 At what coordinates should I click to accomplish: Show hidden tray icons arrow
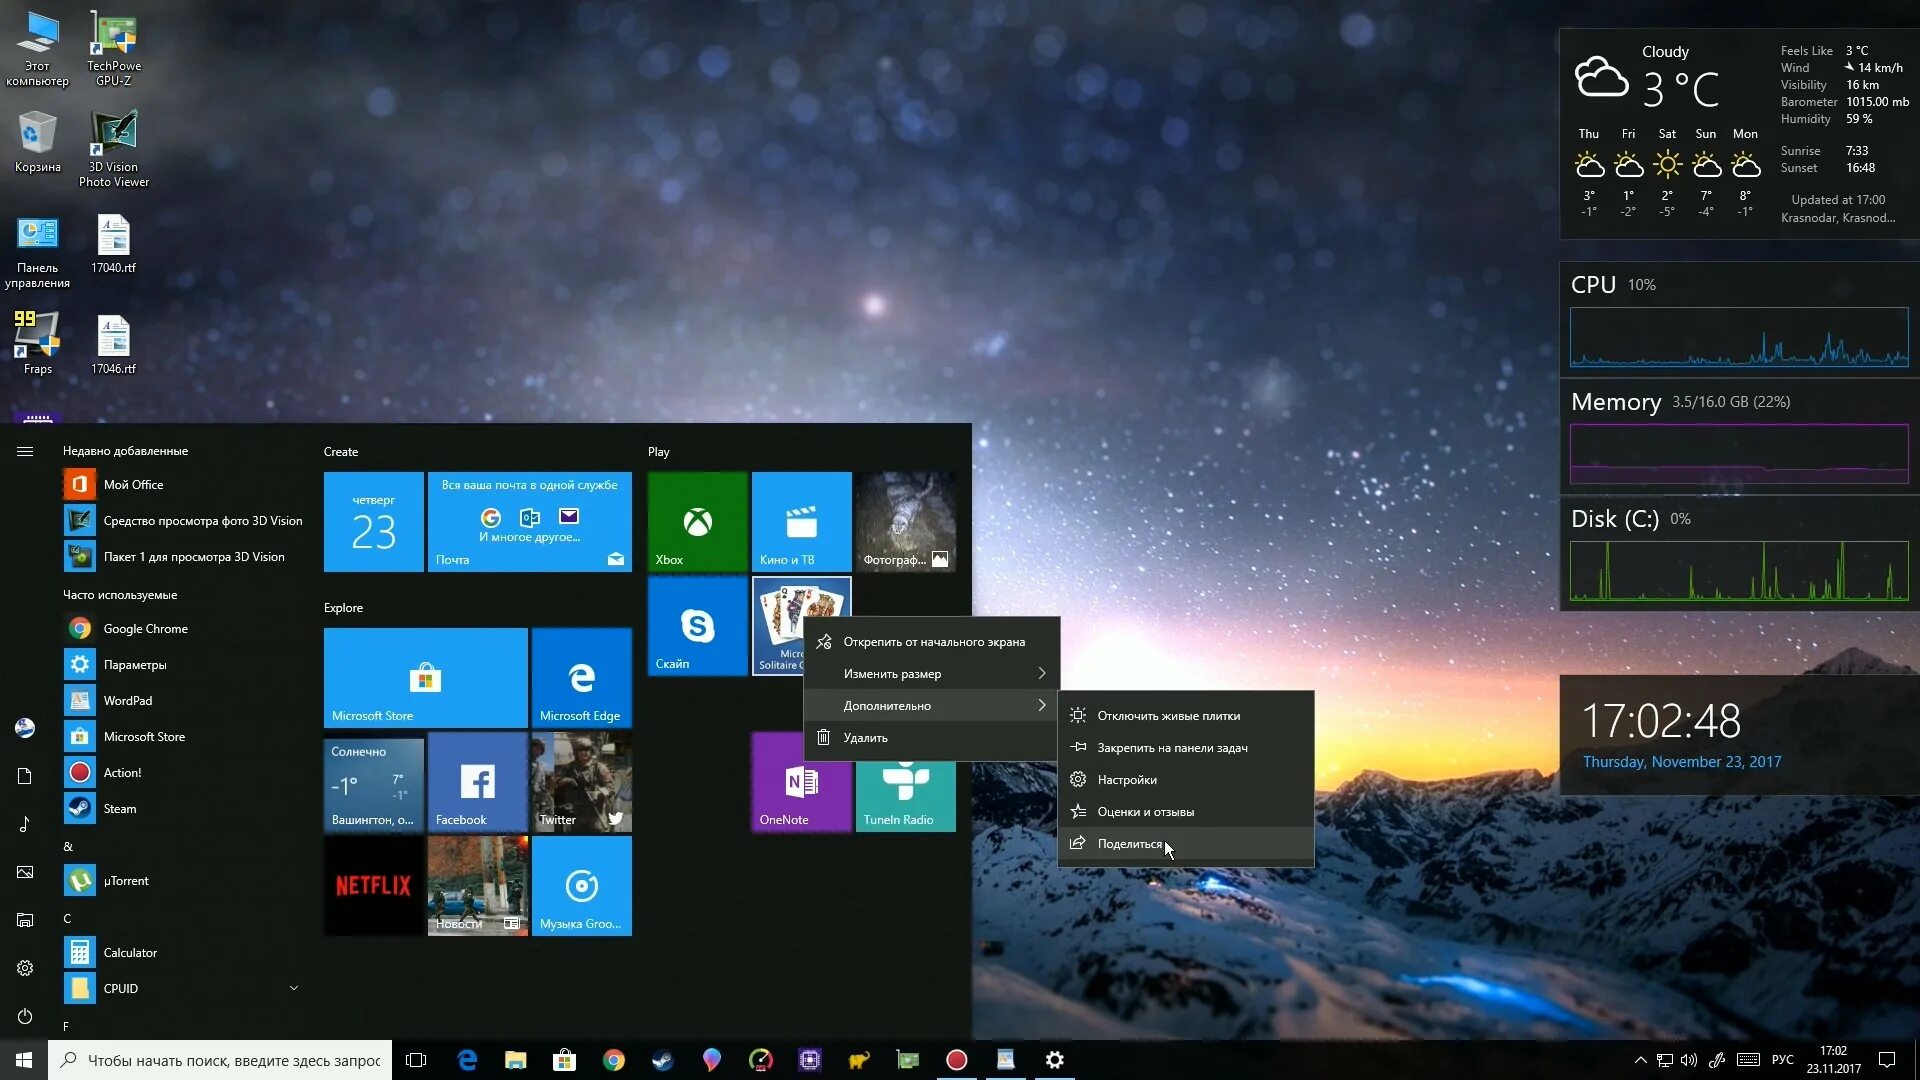coord(1640,1060)
